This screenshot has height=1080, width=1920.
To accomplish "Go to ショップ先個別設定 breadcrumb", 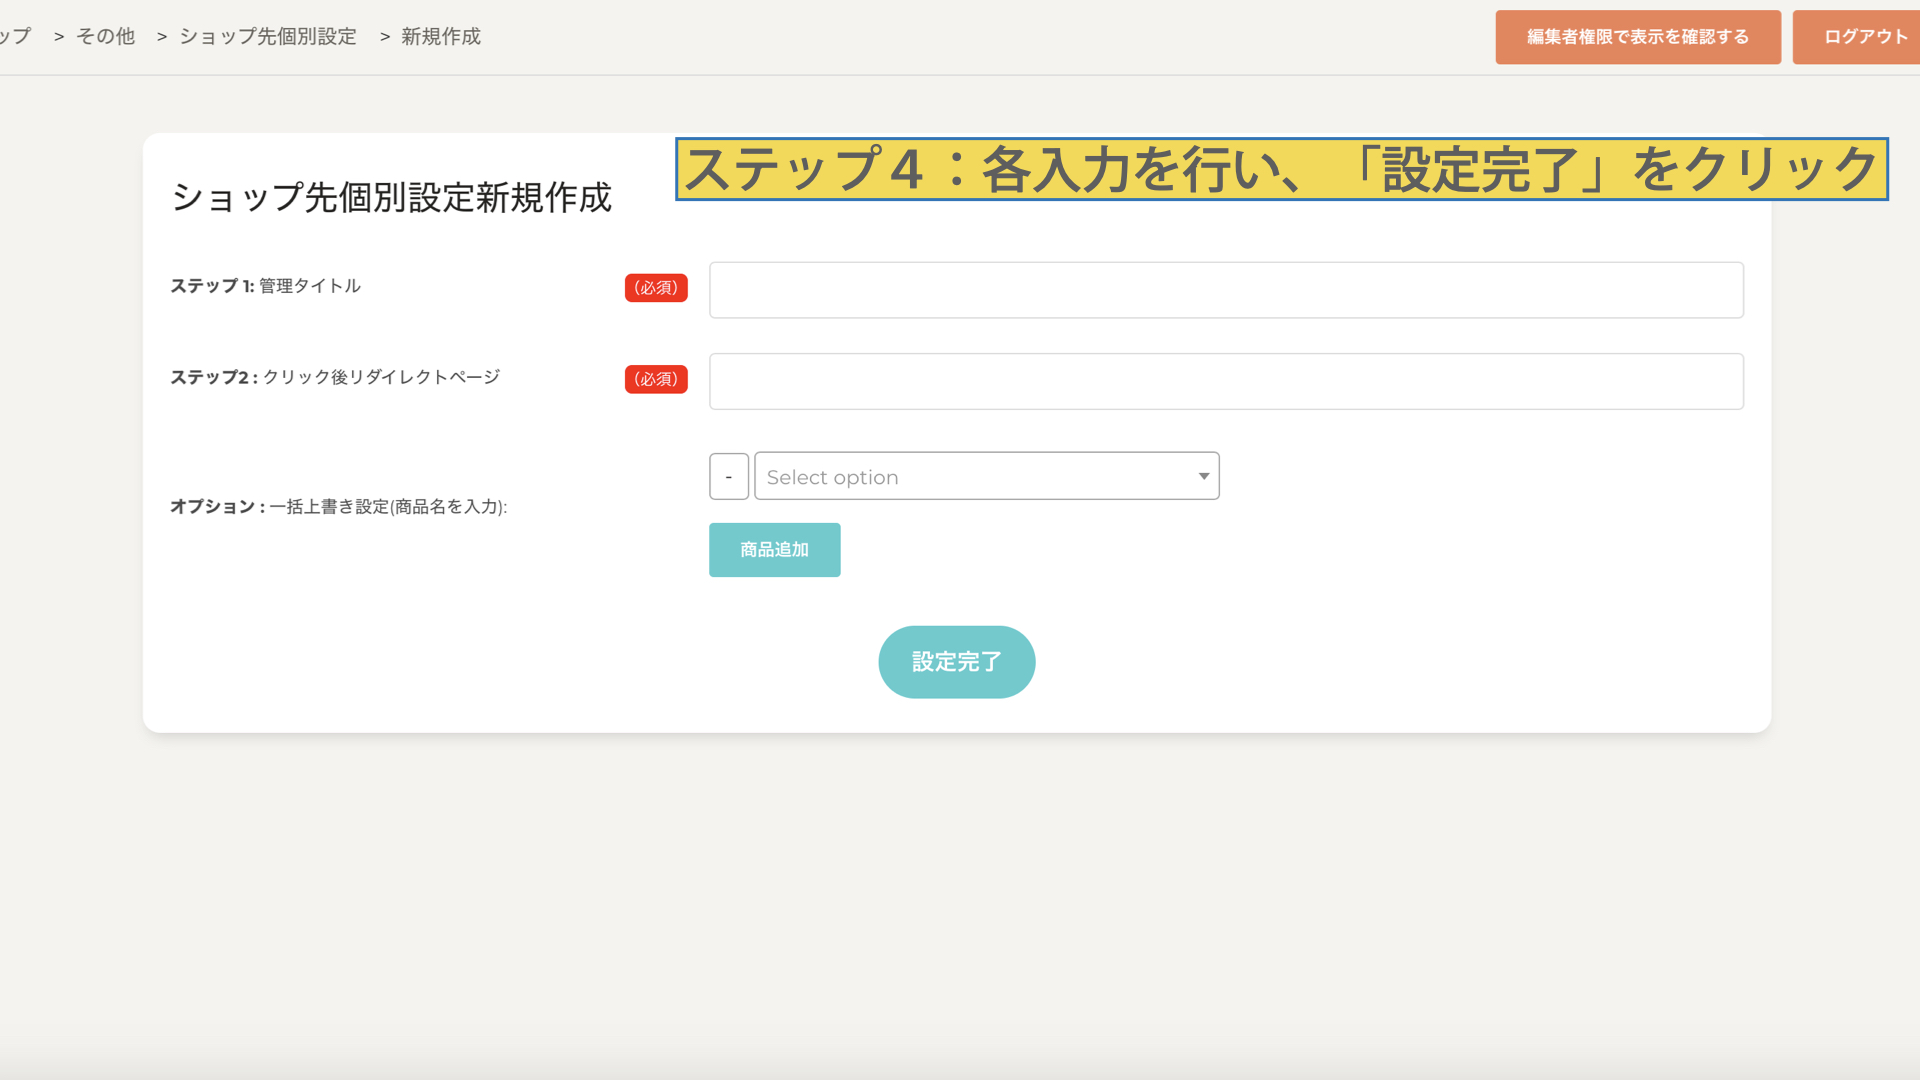I will coord(267,37).
